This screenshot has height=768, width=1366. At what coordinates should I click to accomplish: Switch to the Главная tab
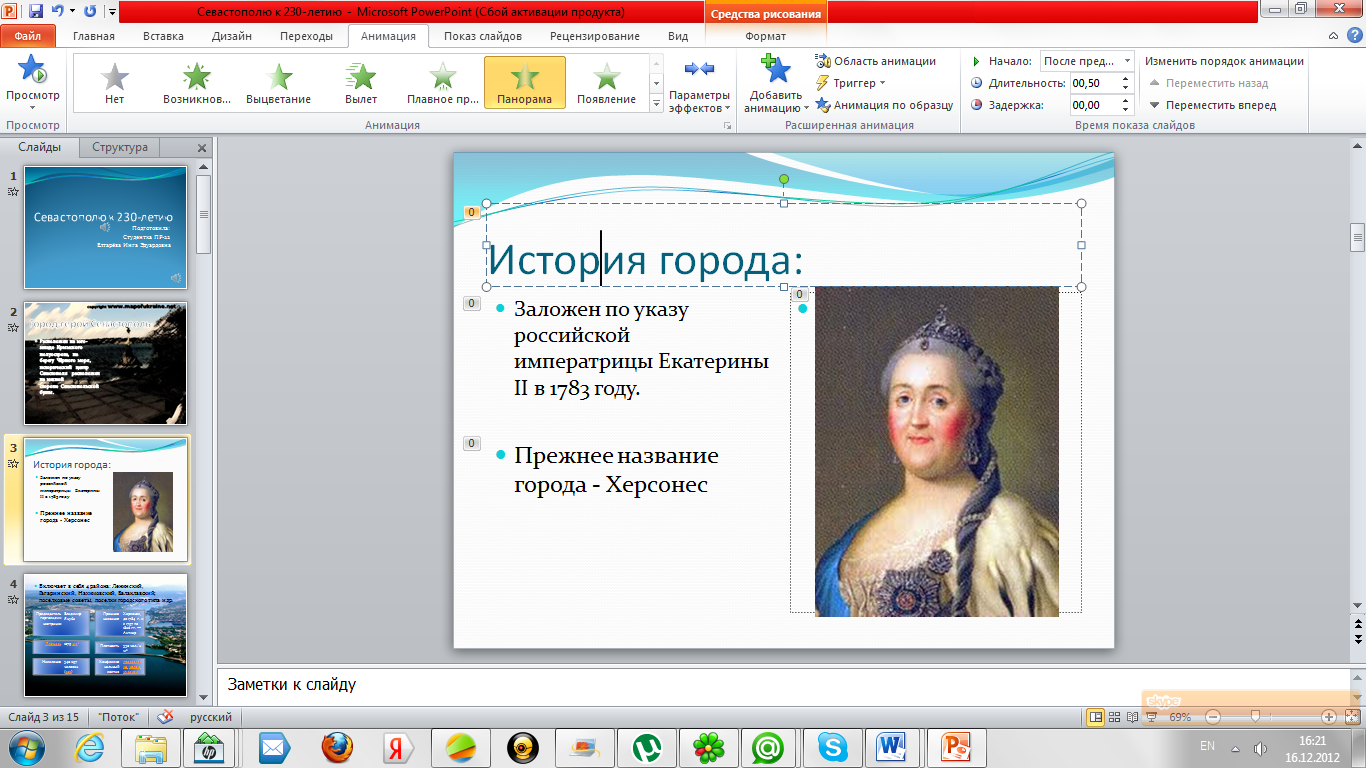[94, 36]
